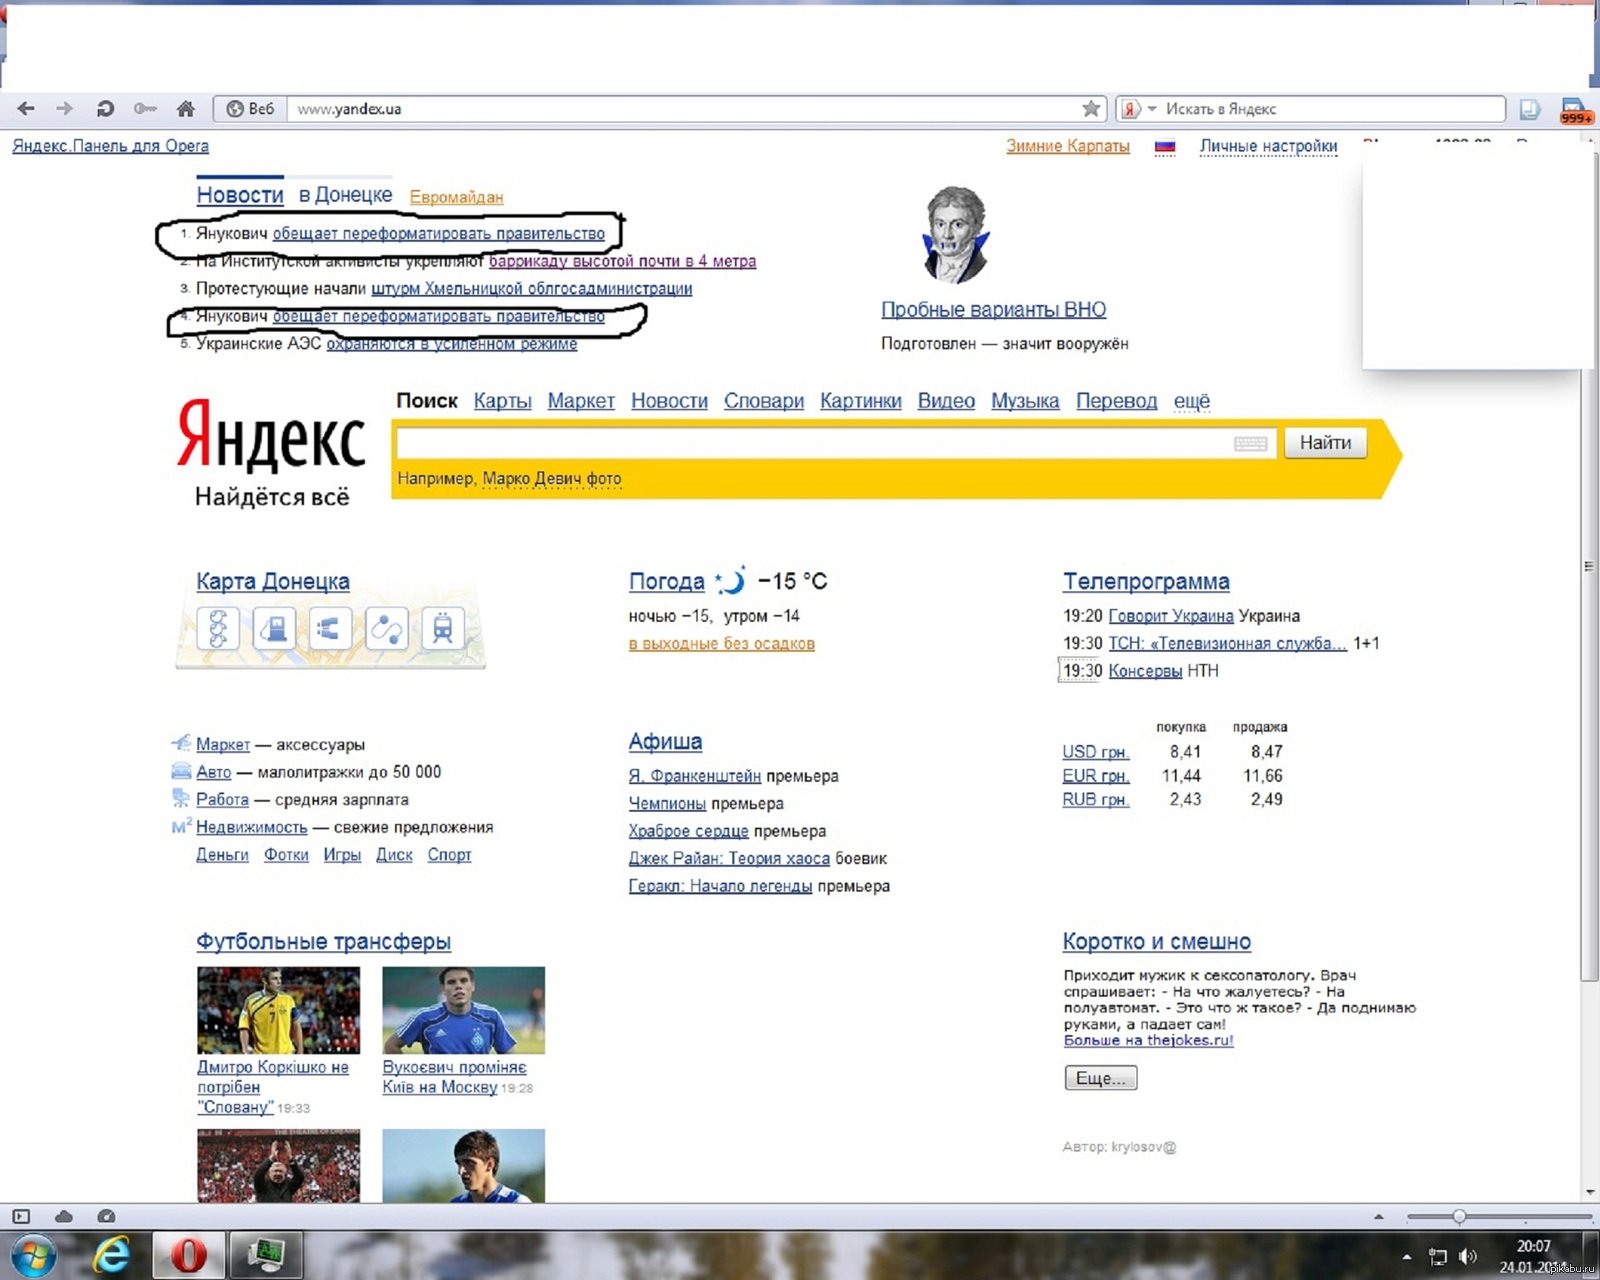Open Карта Донецка heading
Image resolution: width=1600 pixels, height=1280 pixels.
pos(273,581)
